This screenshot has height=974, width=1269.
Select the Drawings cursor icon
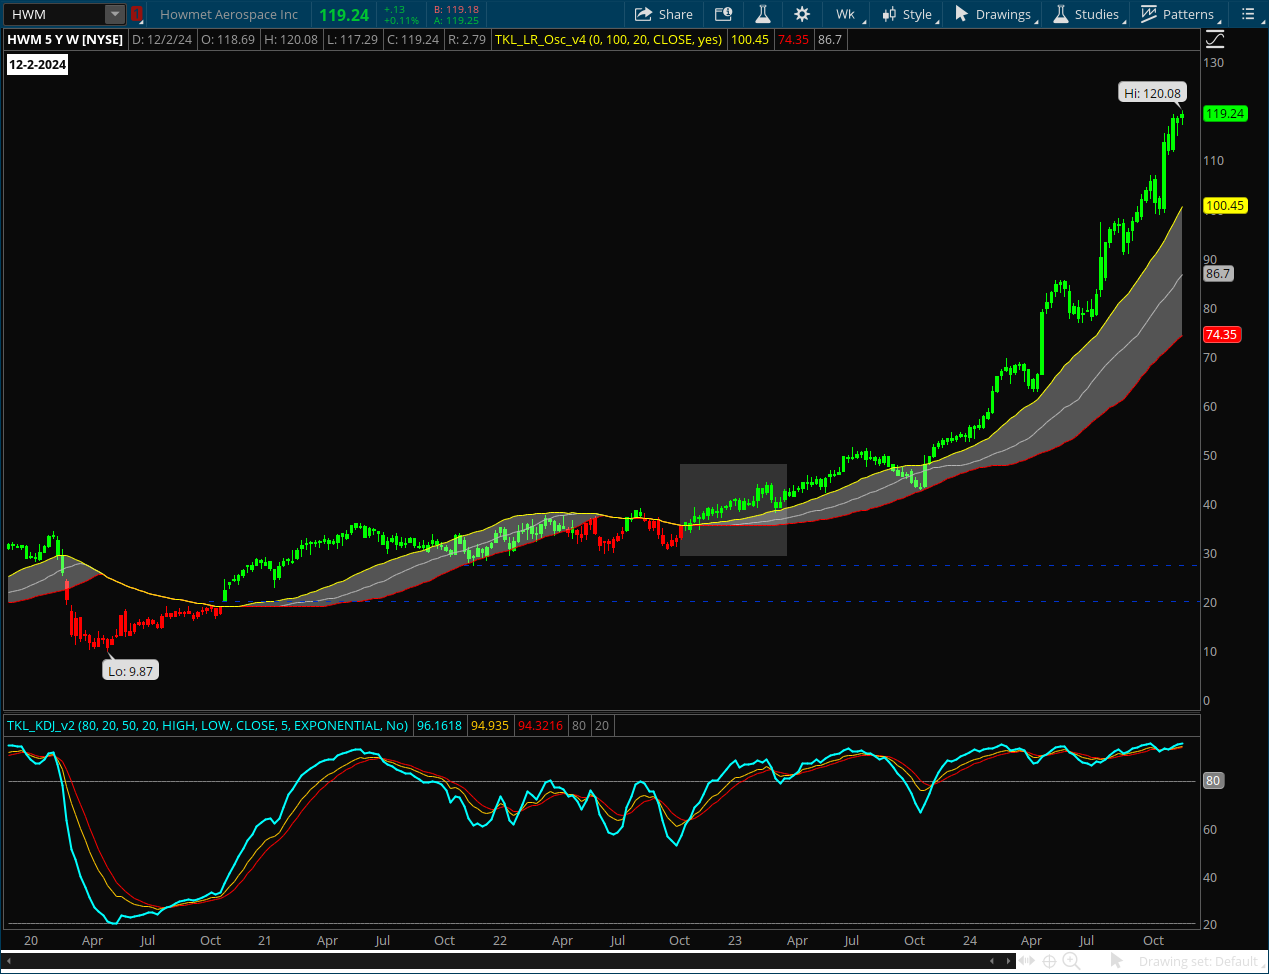[x=961, y=14]
